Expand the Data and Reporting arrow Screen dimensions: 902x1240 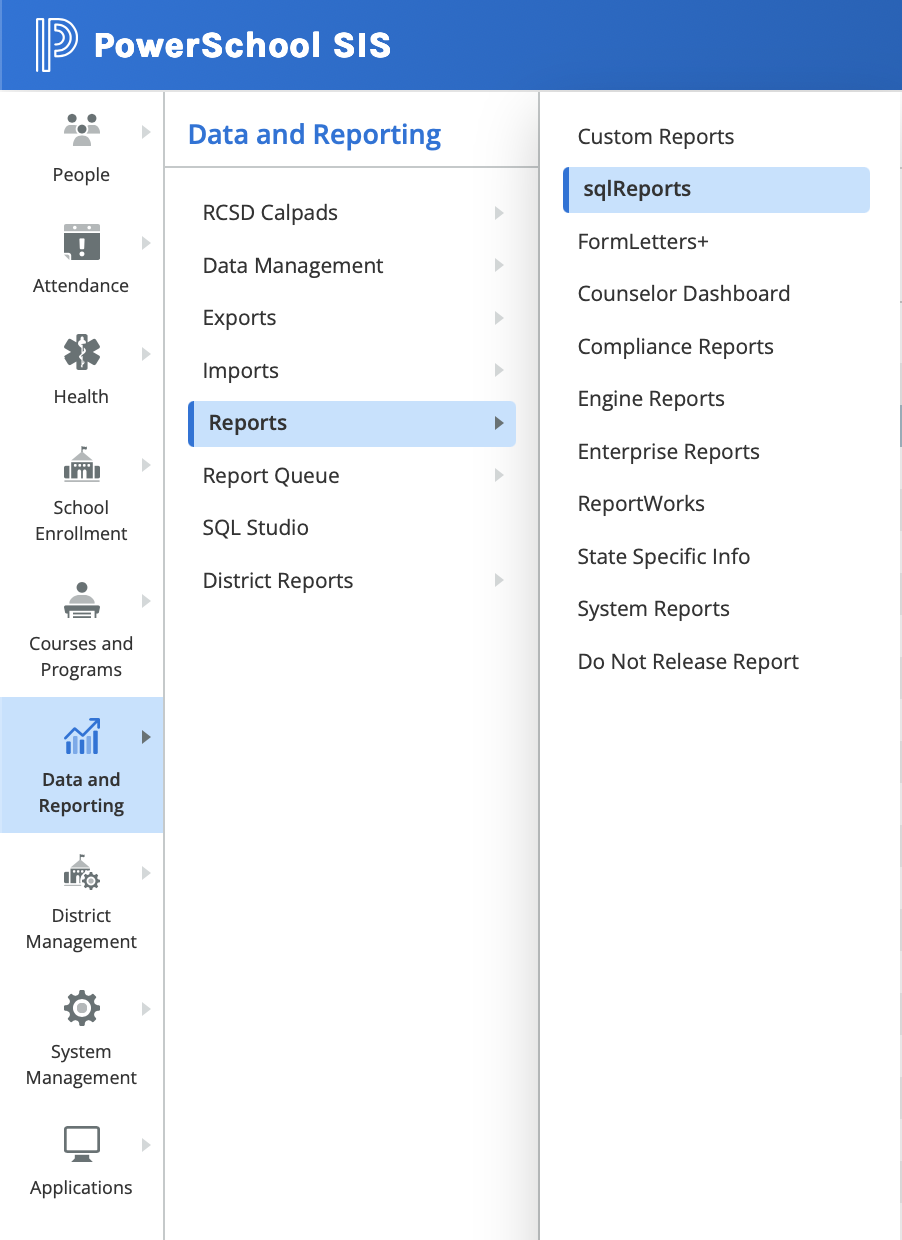click(x=146, y=737)
